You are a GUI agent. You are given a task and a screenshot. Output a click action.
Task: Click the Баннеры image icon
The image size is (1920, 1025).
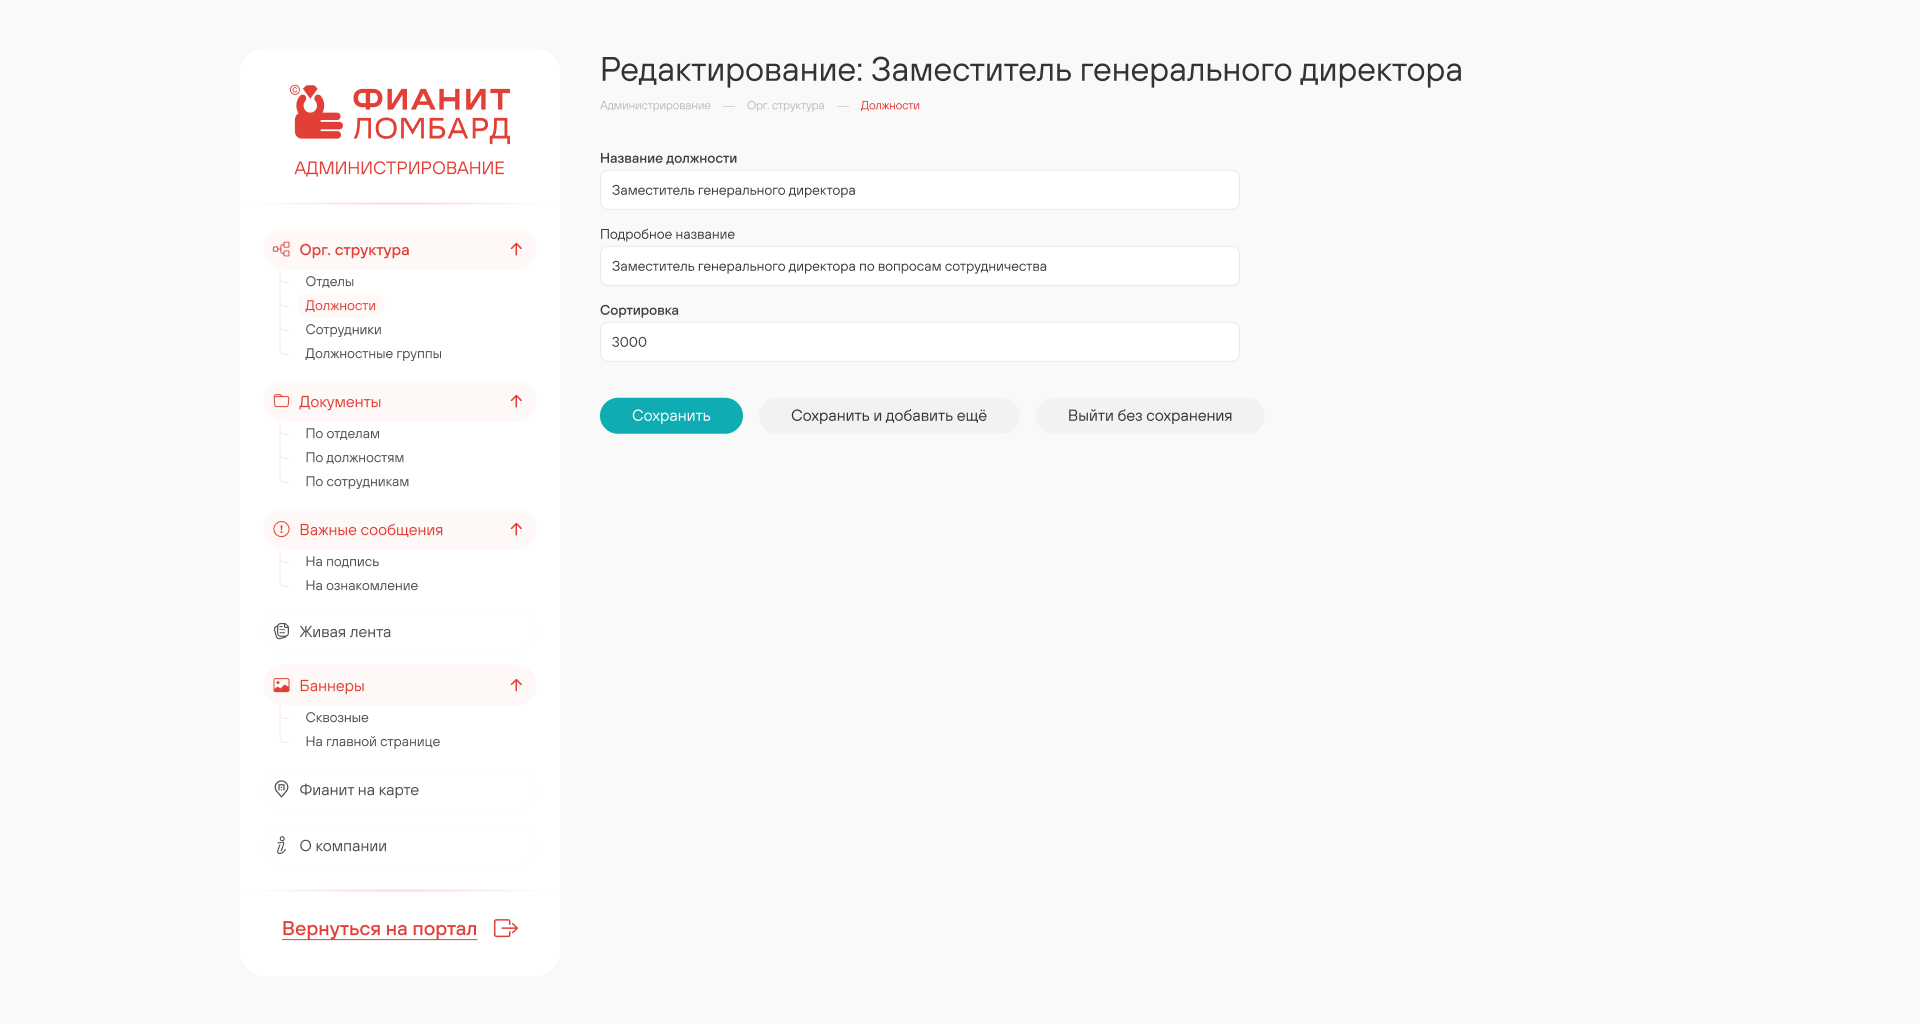click(282, 685)
